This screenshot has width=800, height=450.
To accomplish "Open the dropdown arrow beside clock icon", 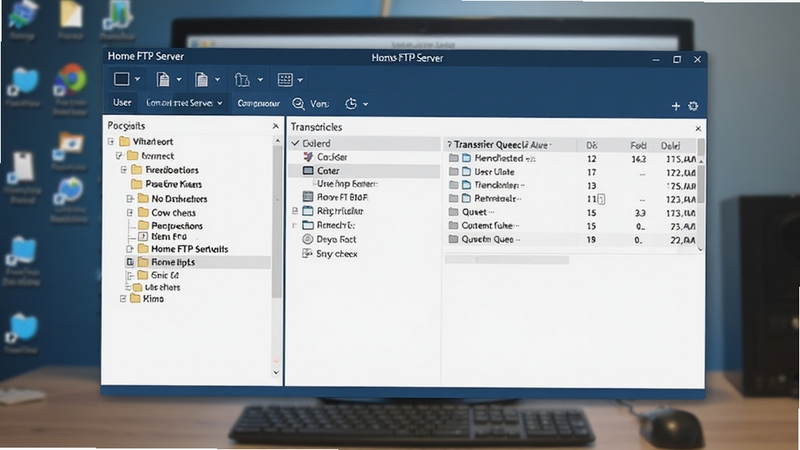I will point(365,105).
